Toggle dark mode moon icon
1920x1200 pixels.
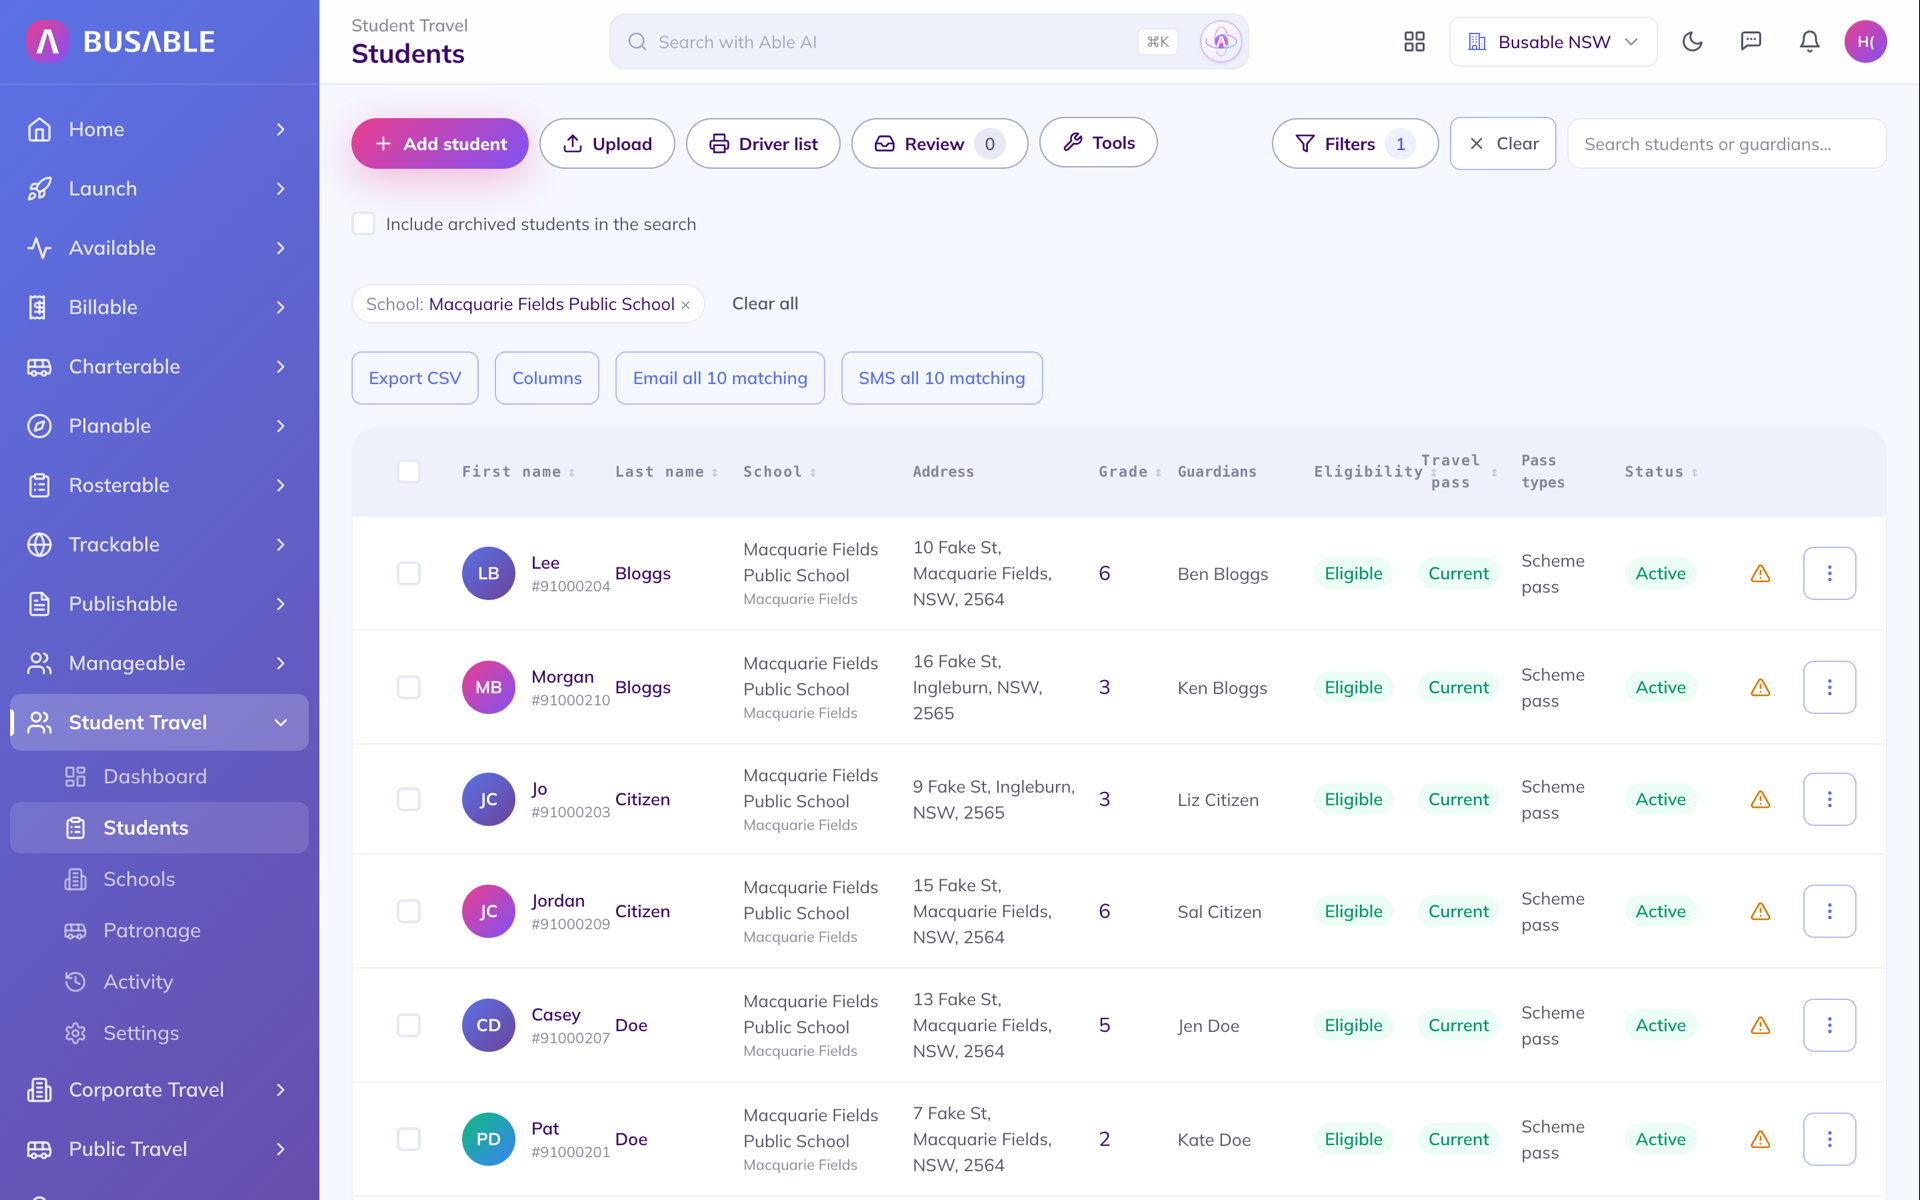pyautogui.click(x=1692, y=42)
